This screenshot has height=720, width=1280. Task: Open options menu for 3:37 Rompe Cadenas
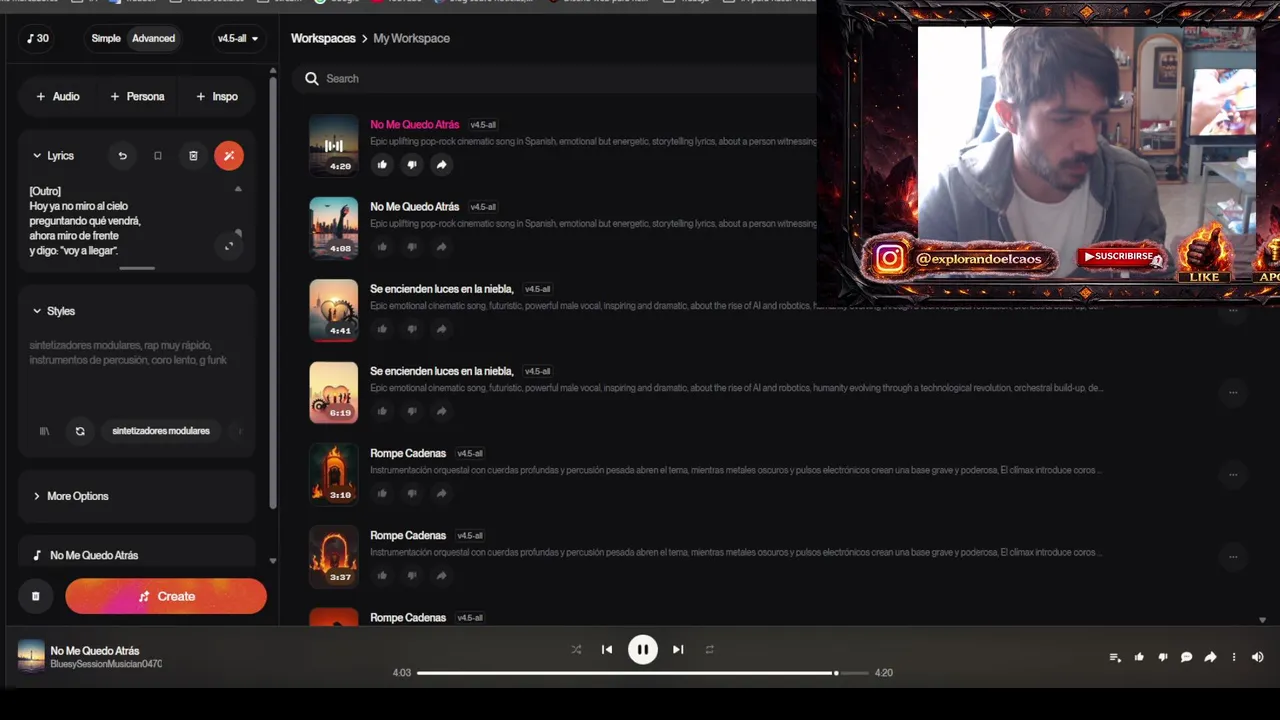(1233, 557)
